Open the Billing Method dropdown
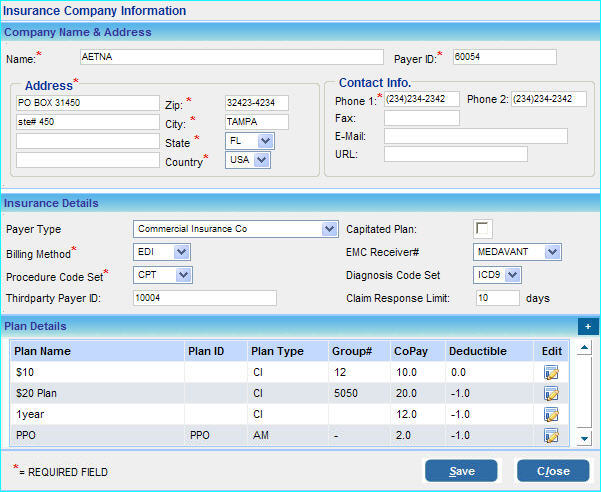Viewport: 601px width, 492px height. [x=181, y=252]
